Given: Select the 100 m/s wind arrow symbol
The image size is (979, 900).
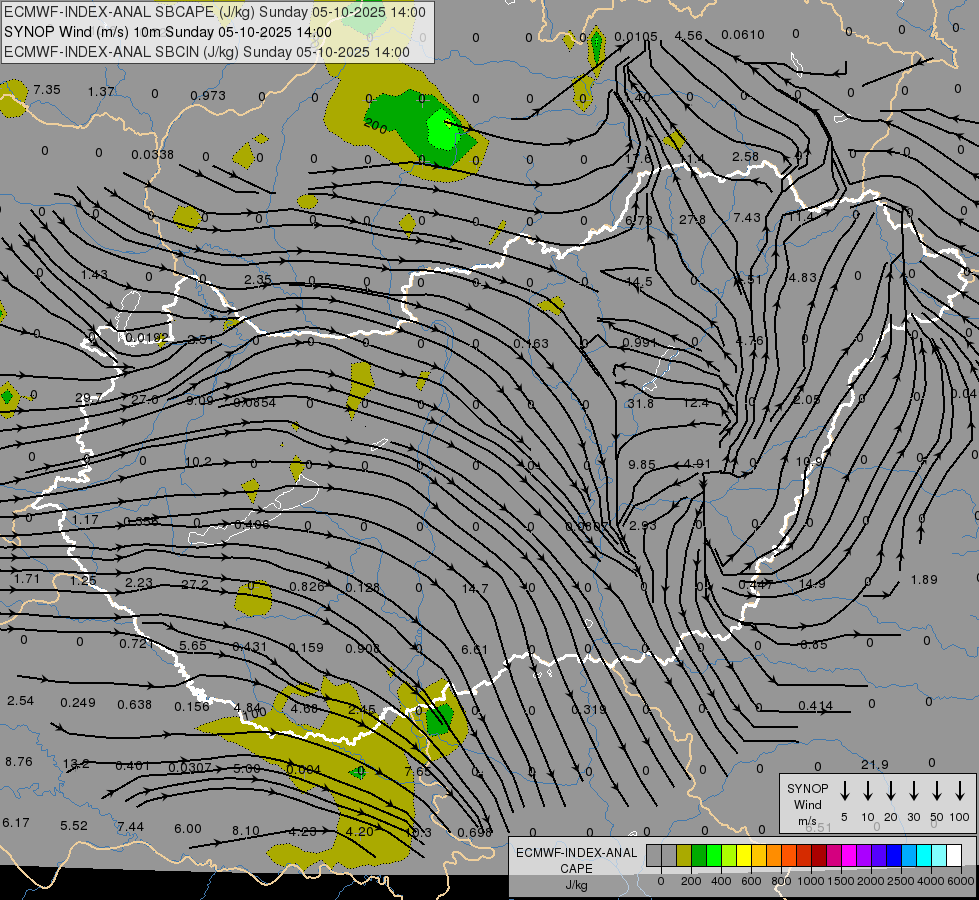Looking at the screenshot, I should (x=960, y=791).
